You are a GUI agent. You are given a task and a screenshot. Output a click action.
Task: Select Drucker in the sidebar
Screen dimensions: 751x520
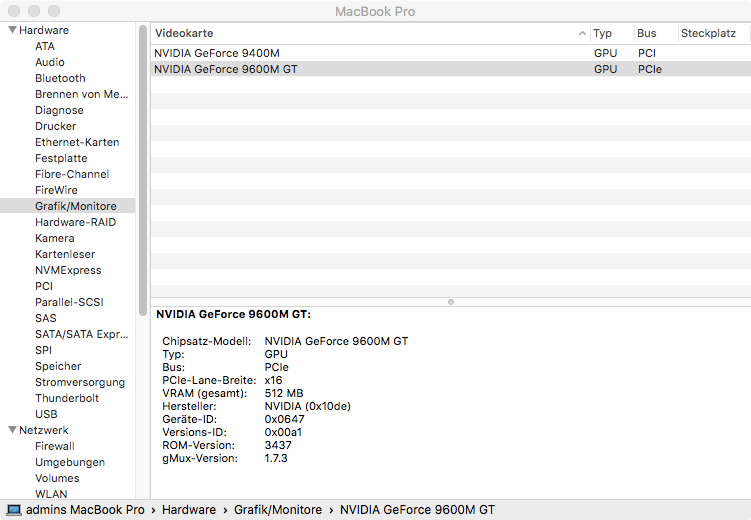tap(56, 126)
